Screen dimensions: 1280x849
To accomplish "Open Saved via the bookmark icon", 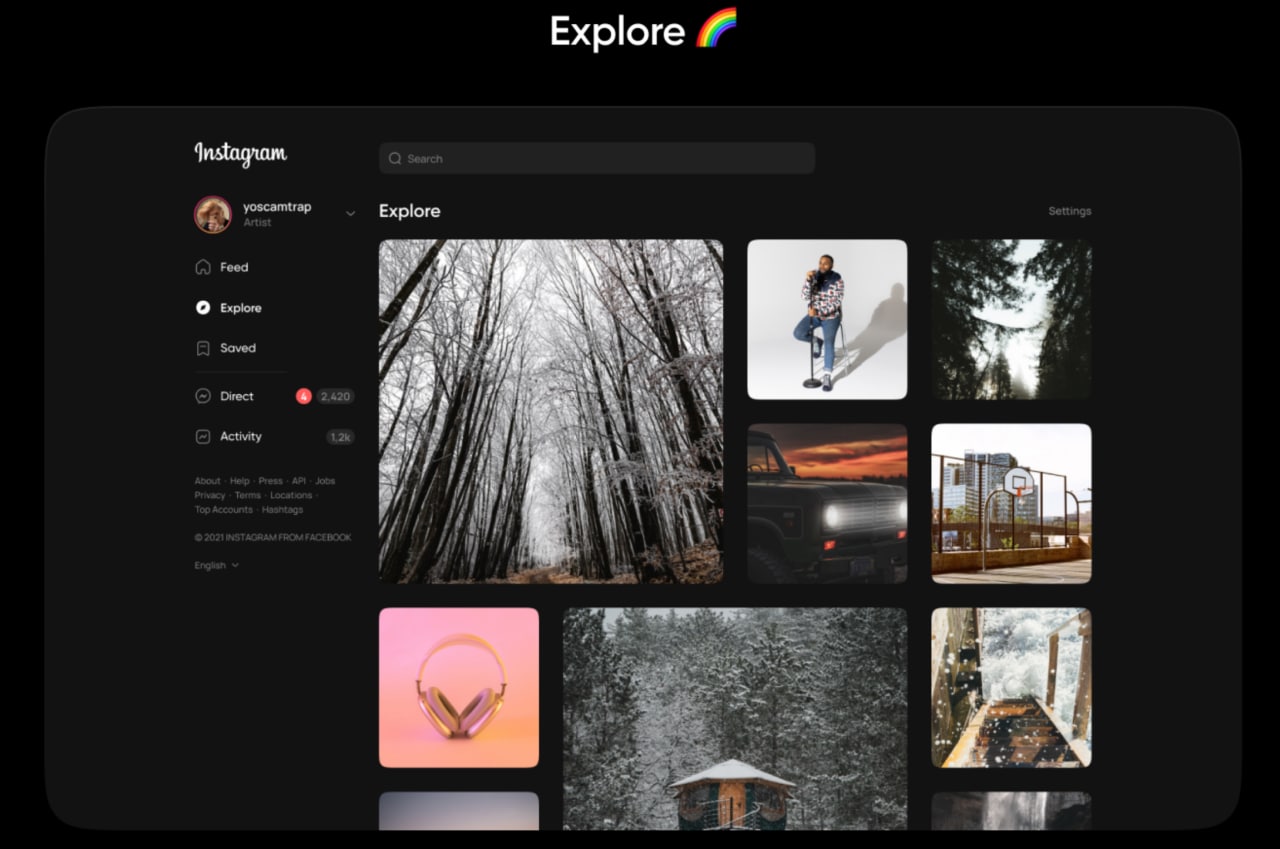I will click(203, 348).
